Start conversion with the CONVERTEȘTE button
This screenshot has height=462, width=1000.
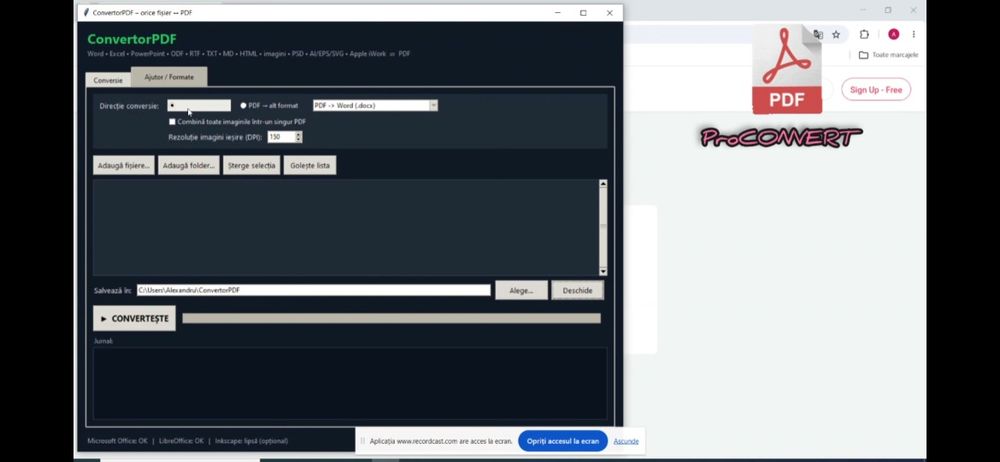pos(135,318)
